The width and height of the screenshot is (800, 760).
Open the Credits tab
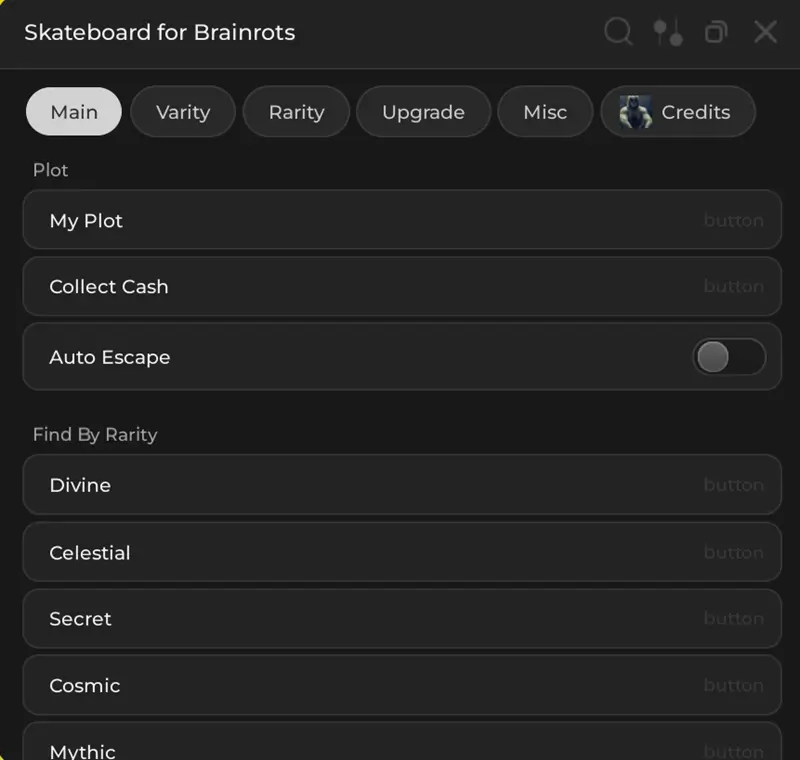678,112
